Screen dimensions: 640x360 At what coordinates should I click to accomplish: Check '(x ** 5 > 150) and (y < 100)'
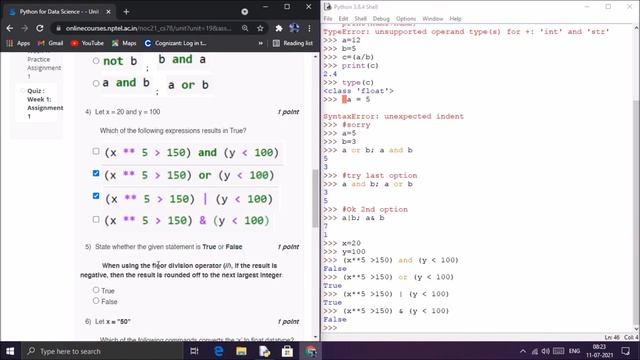coord(96,151)
